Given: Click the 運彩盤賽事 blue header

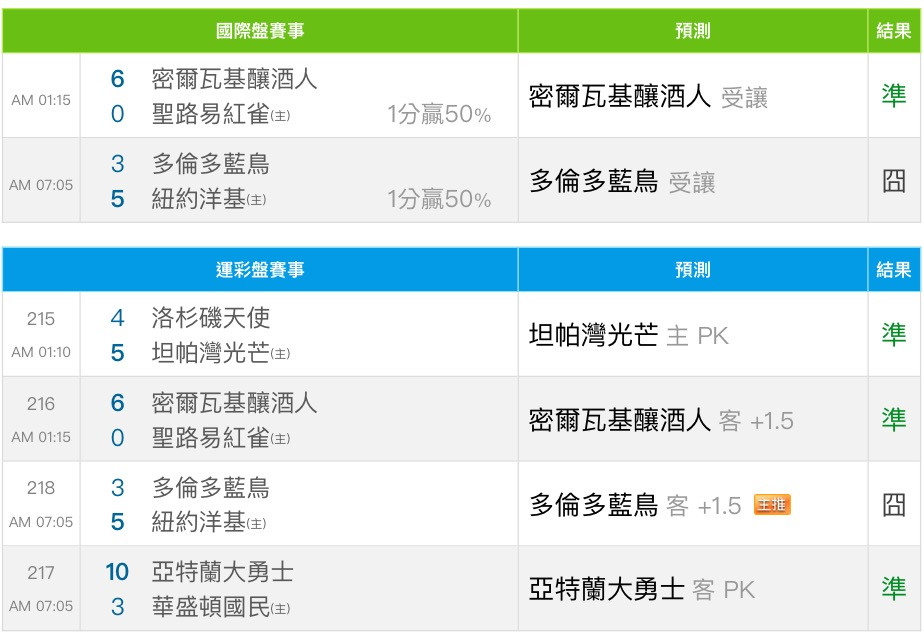Looking at the screenshot, I should (x=260, y=270).
